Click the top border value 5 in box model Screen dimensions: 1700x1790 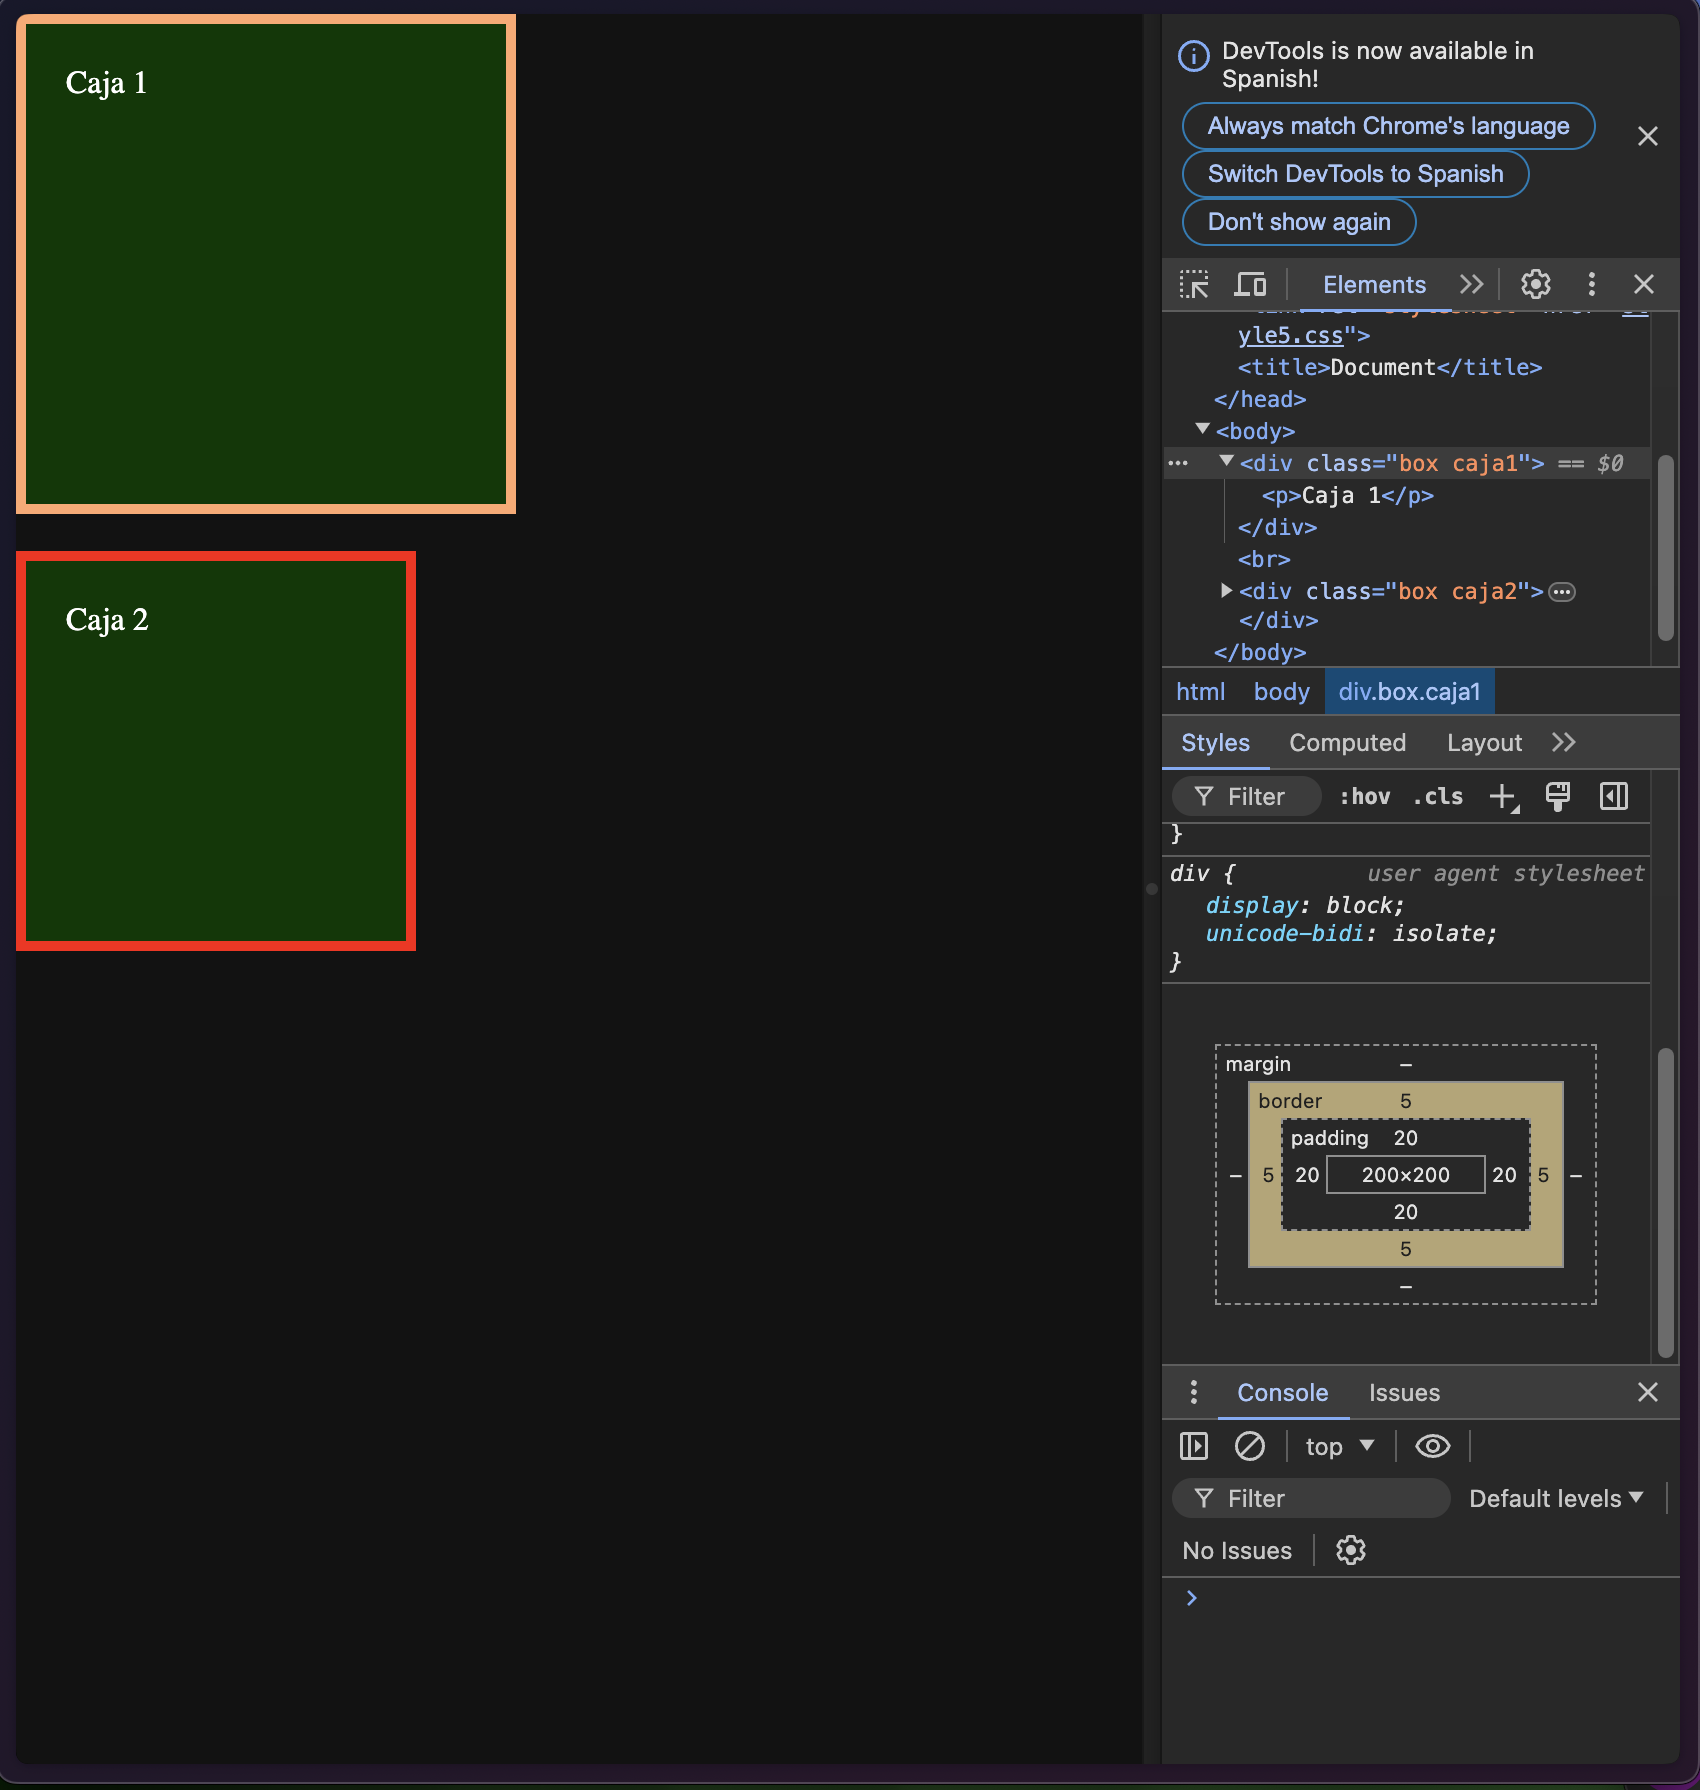point(1405,1101)
